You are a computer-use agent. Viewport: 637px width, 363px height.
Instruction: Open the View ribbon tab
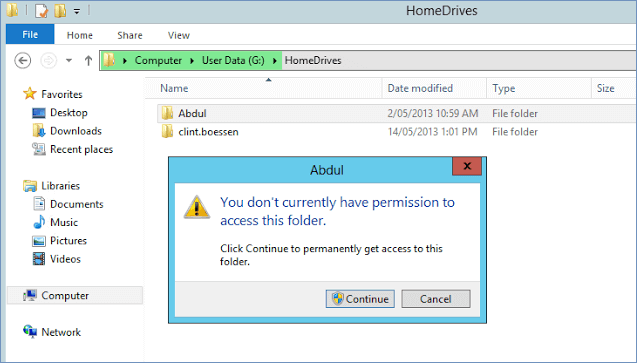click(x=179, y=35)
